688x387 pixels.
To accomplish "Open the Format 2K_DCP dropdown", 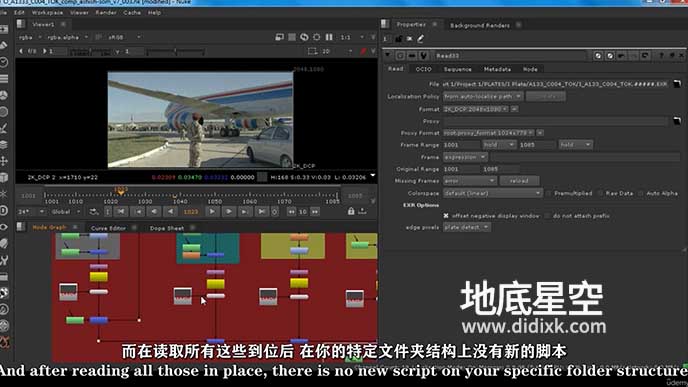I will [476, 109].
